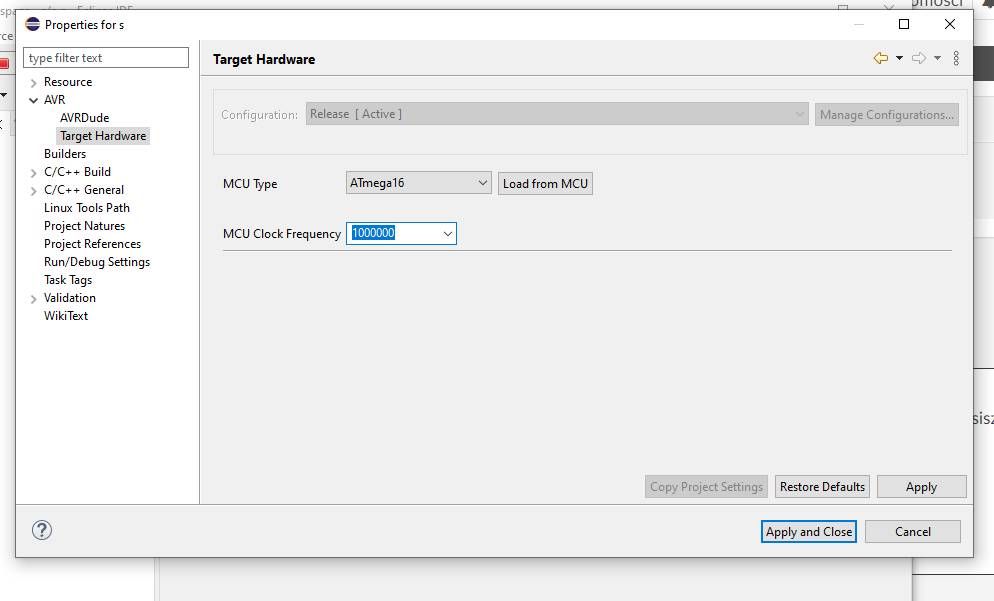Expand the Validation tree node
994x601 pixels.
click(x=34, y=299)
